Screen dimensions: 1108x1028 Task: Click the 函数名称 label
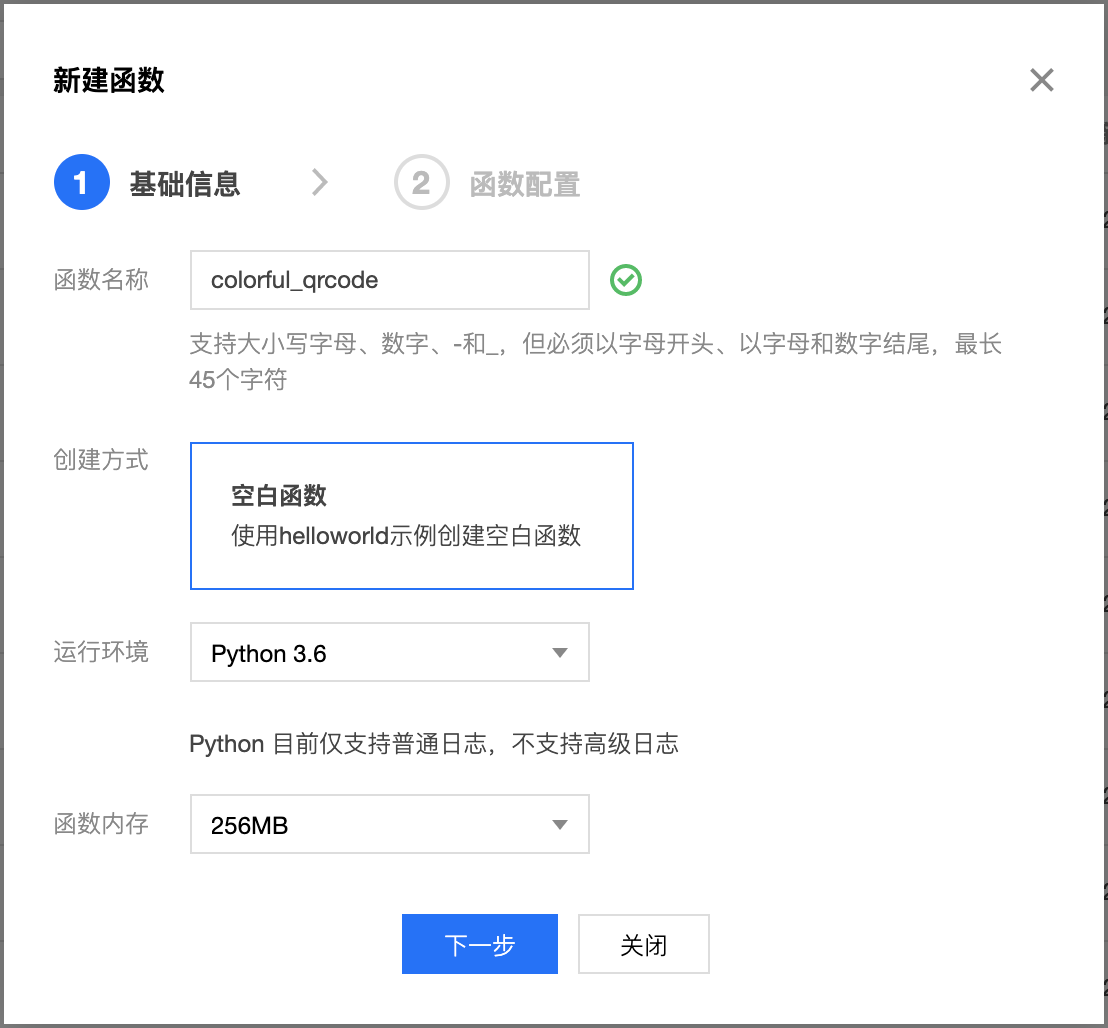[100, 280]
